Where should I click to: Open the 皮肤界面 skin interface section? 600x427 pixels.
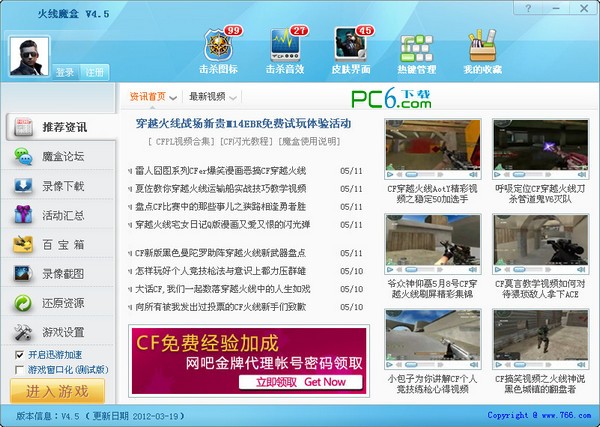[x=351, y=51]
